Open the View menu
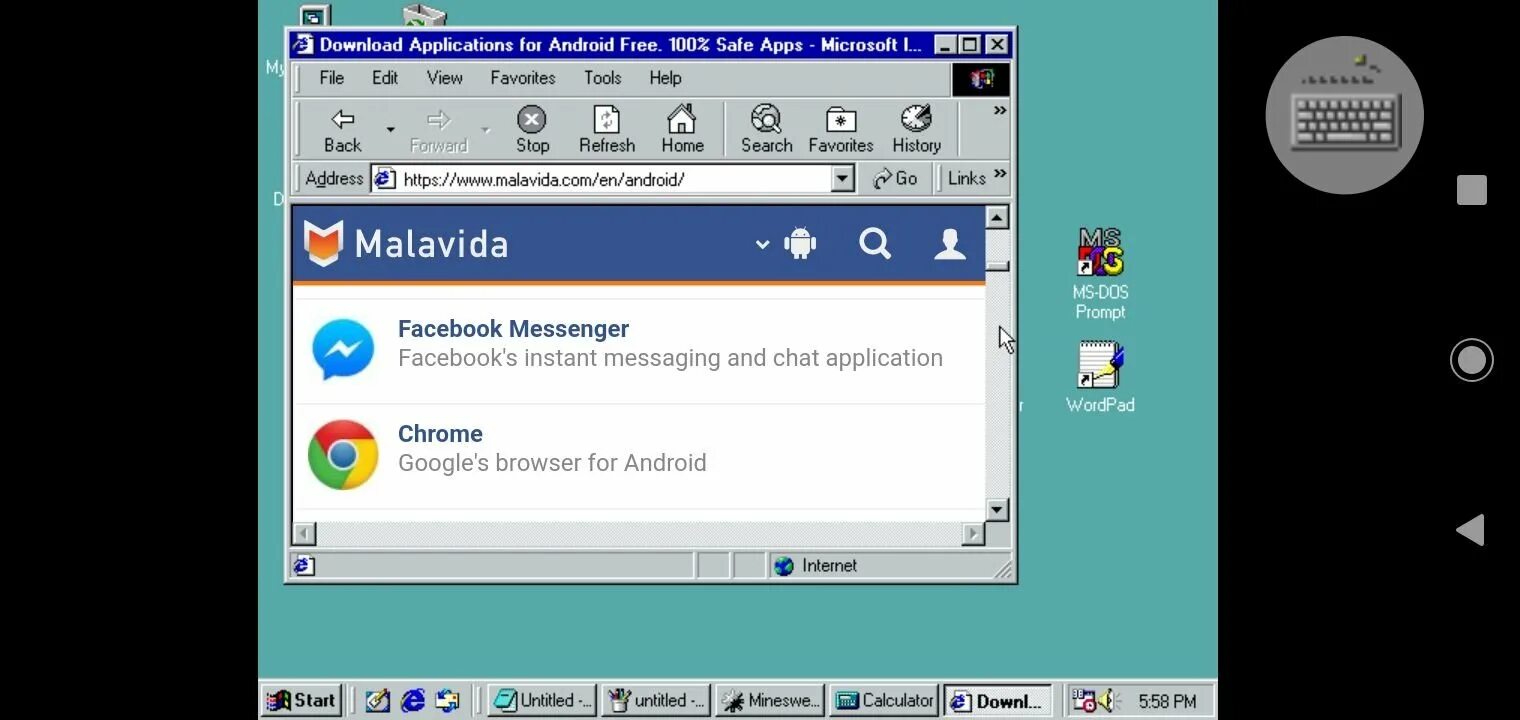This screenshot has height=720, width=1520. tap(445, 78)
